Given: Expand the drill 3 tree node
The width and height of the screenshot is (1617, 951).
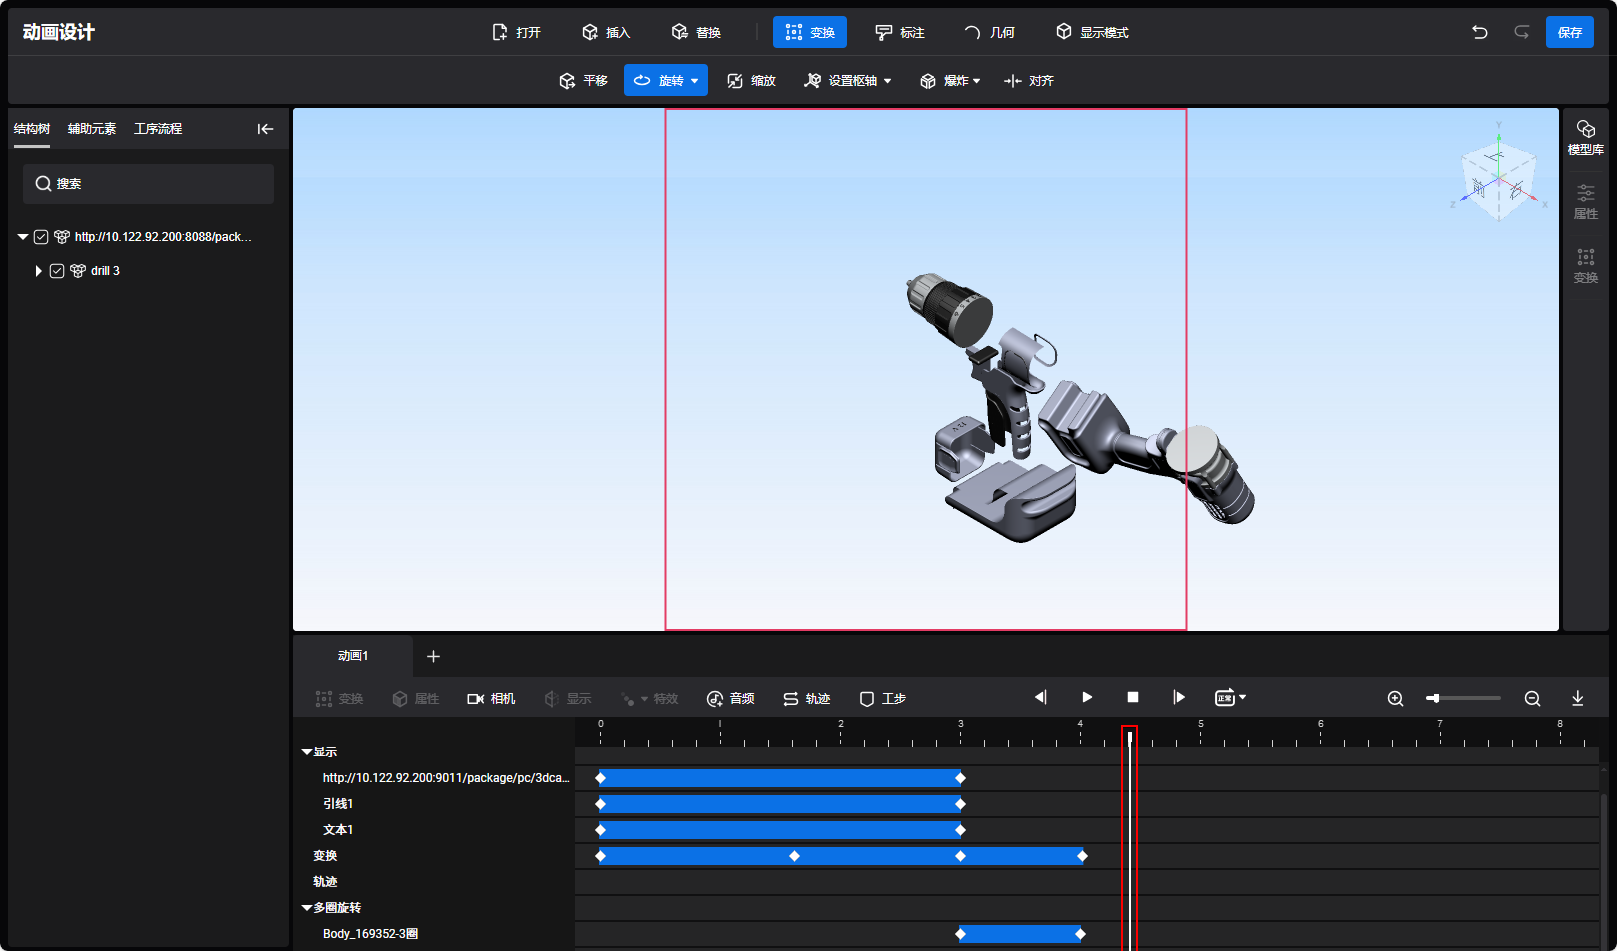Looking at the screenshot, I should (x=38, y=271).
